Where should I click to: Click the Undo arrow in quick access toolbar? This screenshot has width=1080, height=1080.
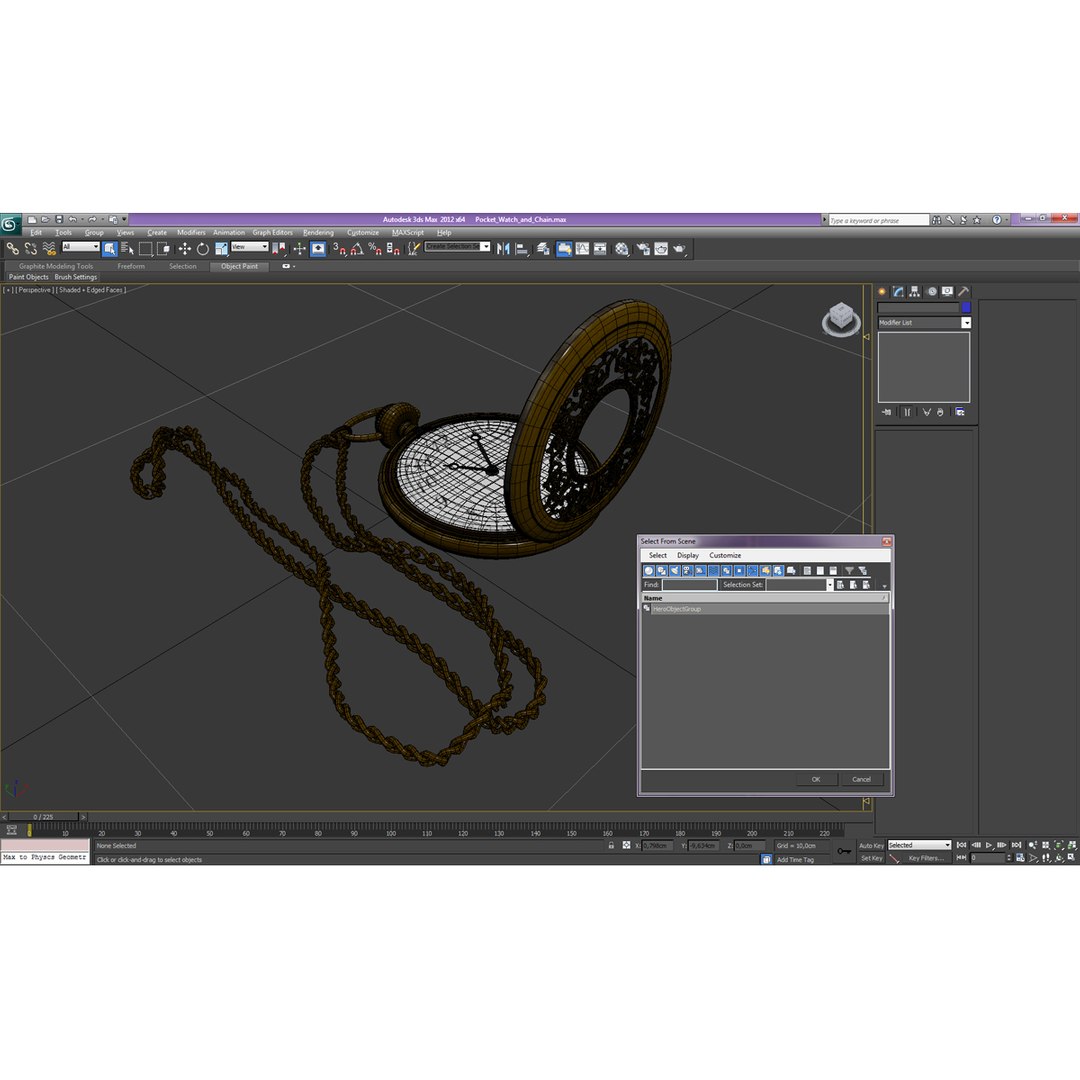[x=72, y=220]
